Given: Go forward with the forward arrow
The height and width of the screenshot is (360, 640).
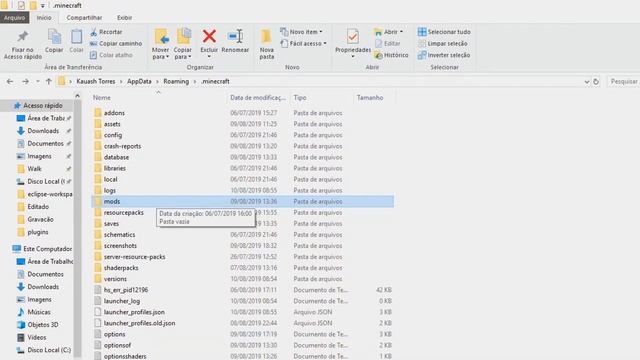Looking at the screenshot, I should tap(25, 82).
